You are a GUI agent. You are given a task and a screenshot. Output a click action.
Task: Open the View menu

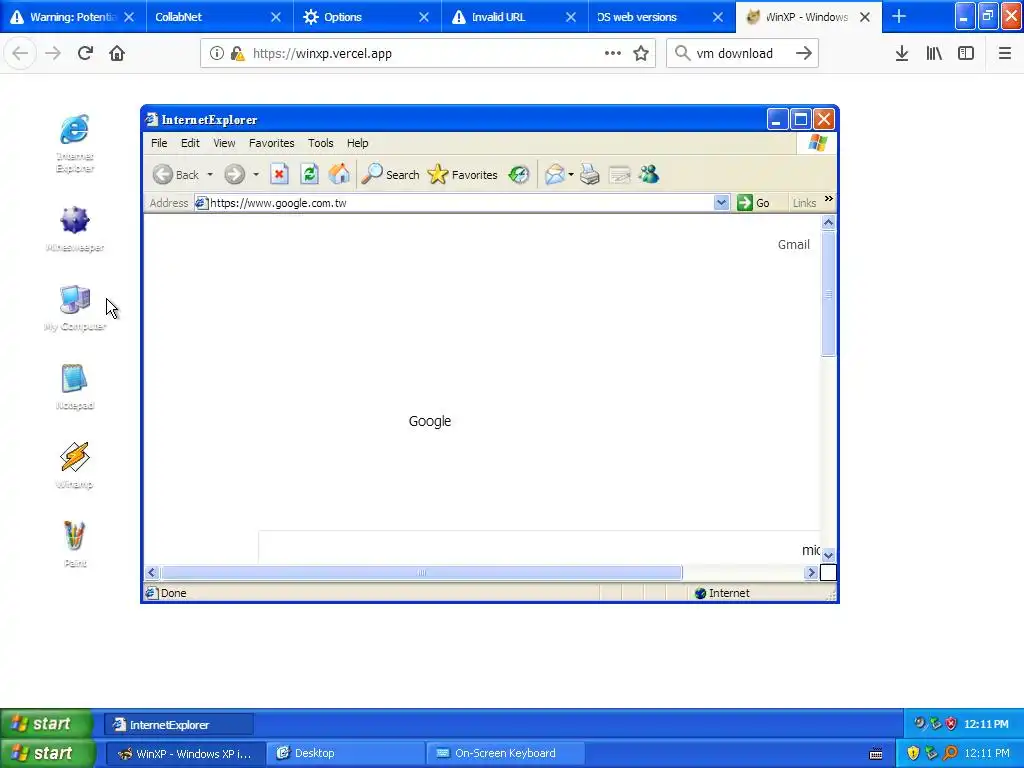[x=224, y=143]
